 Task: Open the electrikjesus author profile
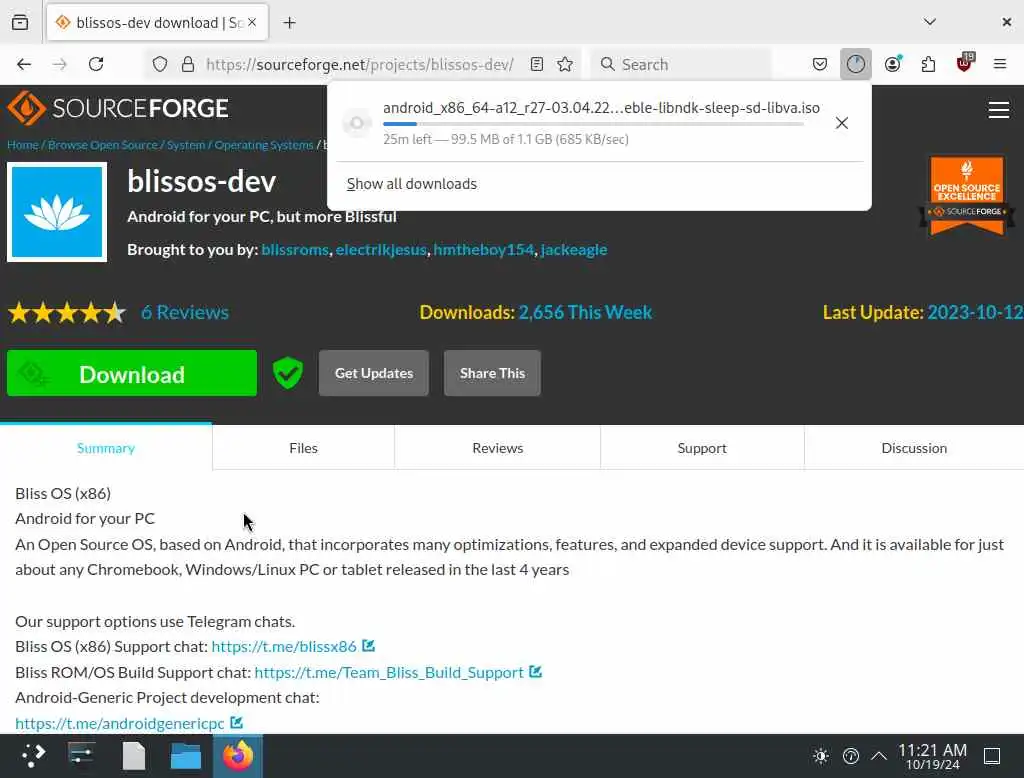coord(381,250)
